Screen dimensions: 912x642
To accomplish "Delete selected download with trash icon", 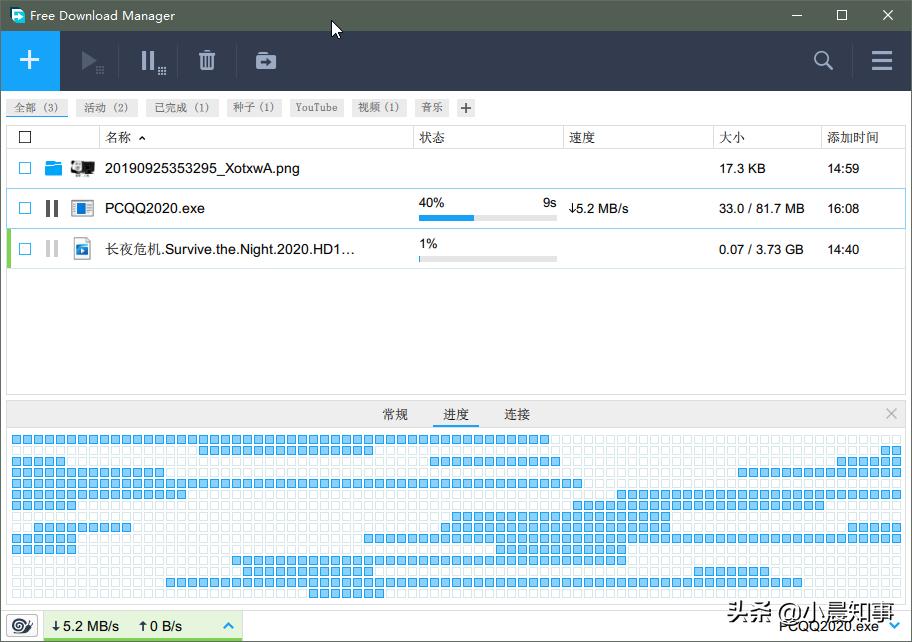I will (x=207, y=60).
